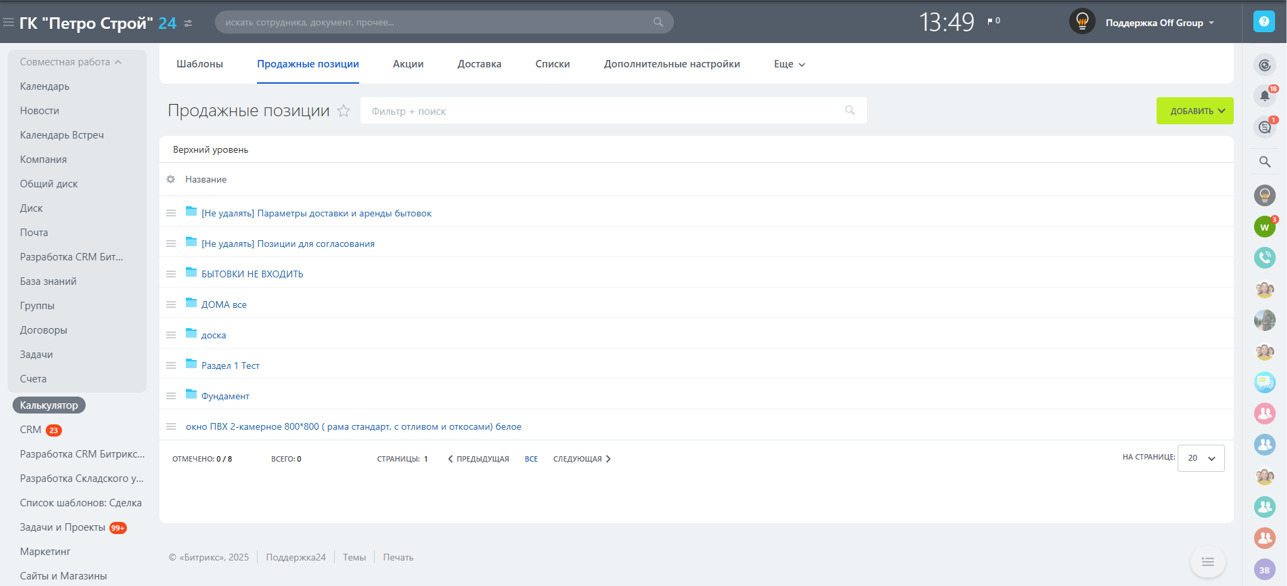The image size is (1287, 586).
Task: Click the Следующая pagination link
Action: (582, 459)
